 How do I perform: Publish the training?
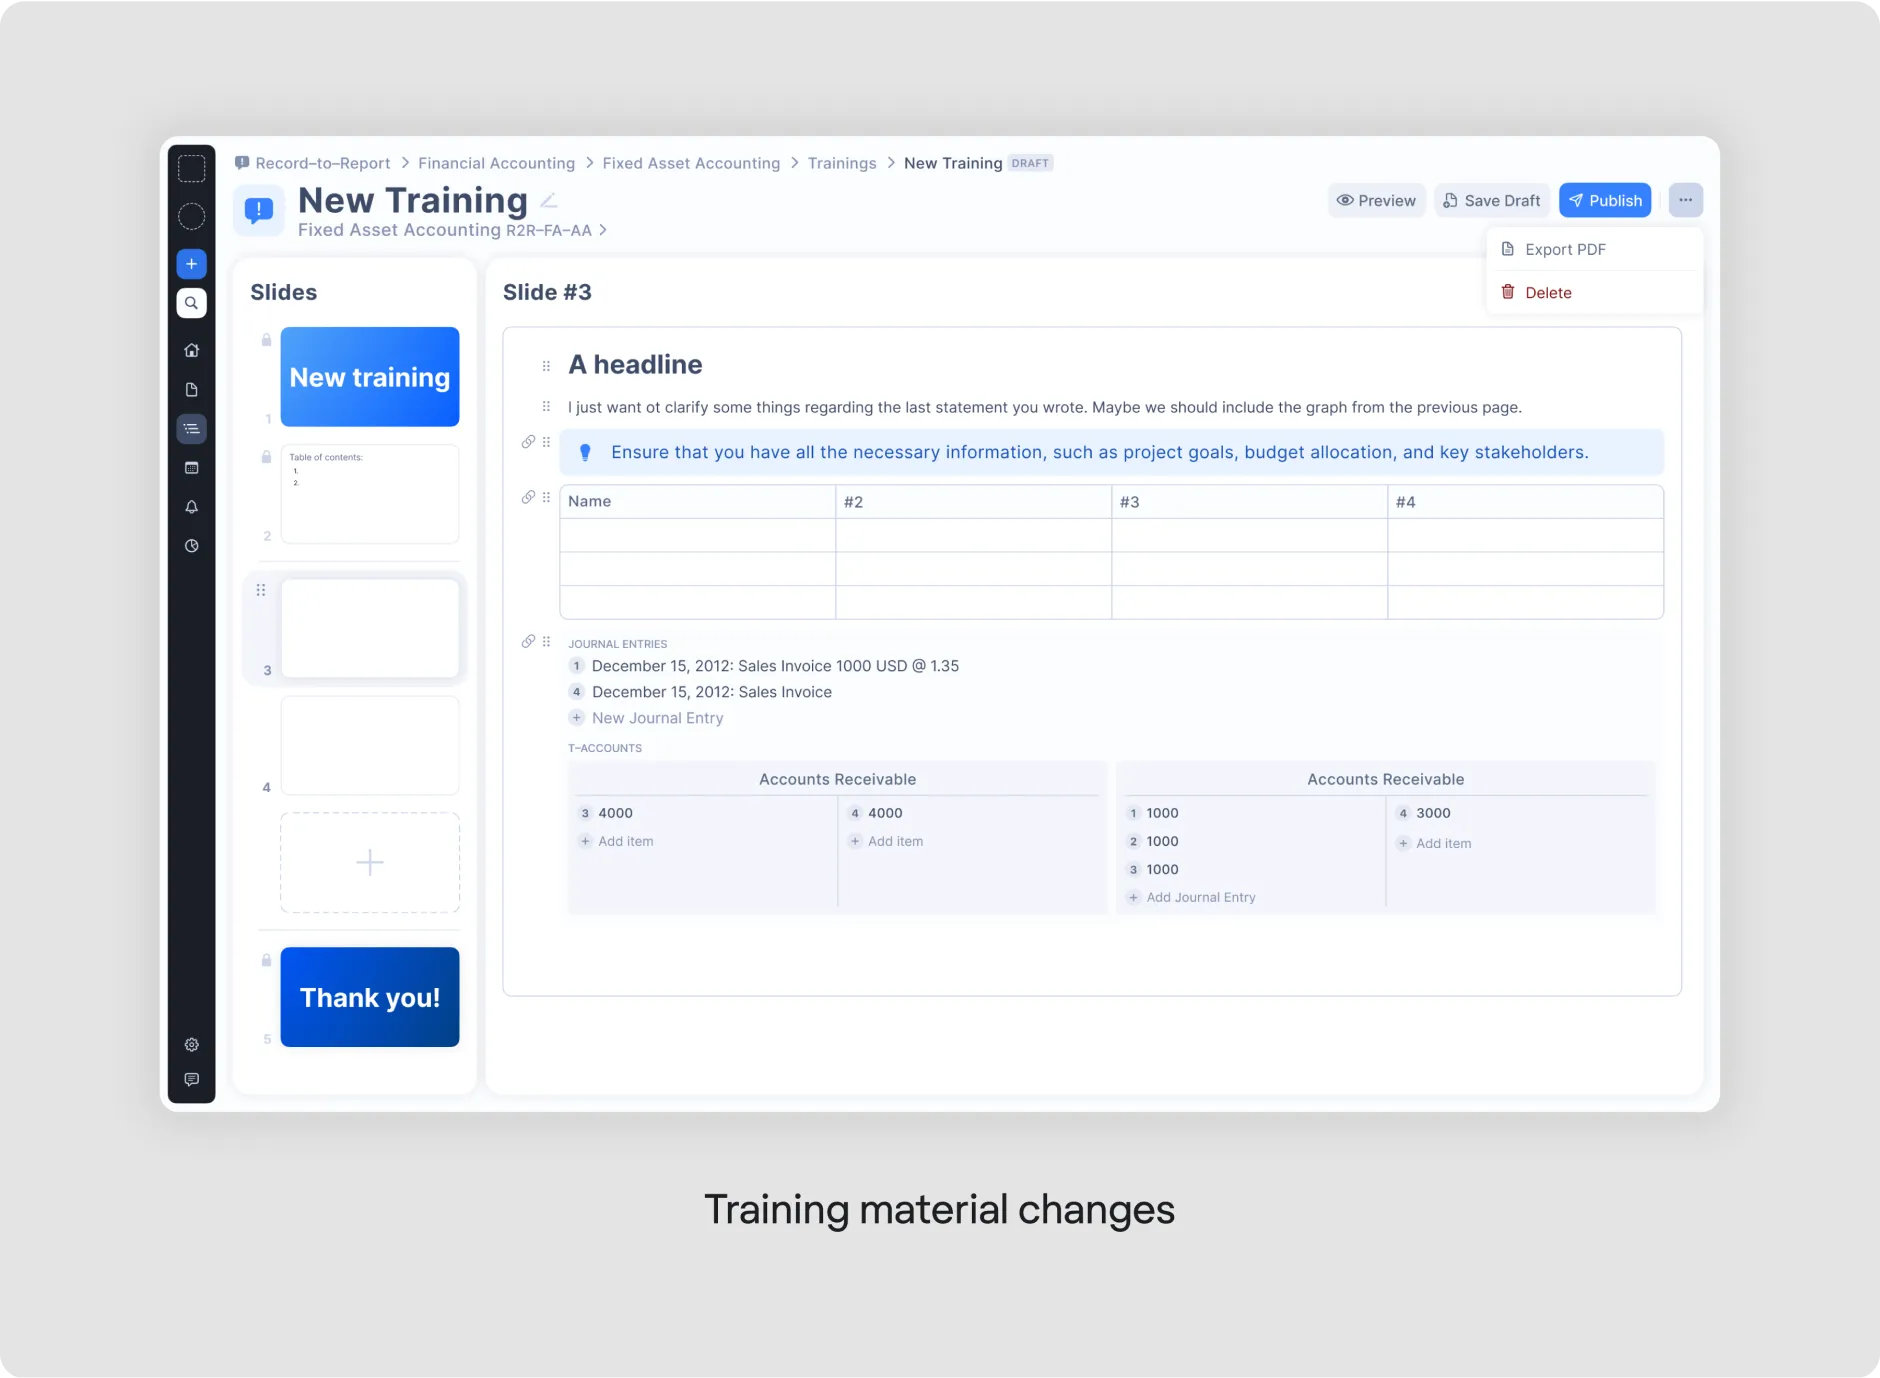click(1604, 200)
